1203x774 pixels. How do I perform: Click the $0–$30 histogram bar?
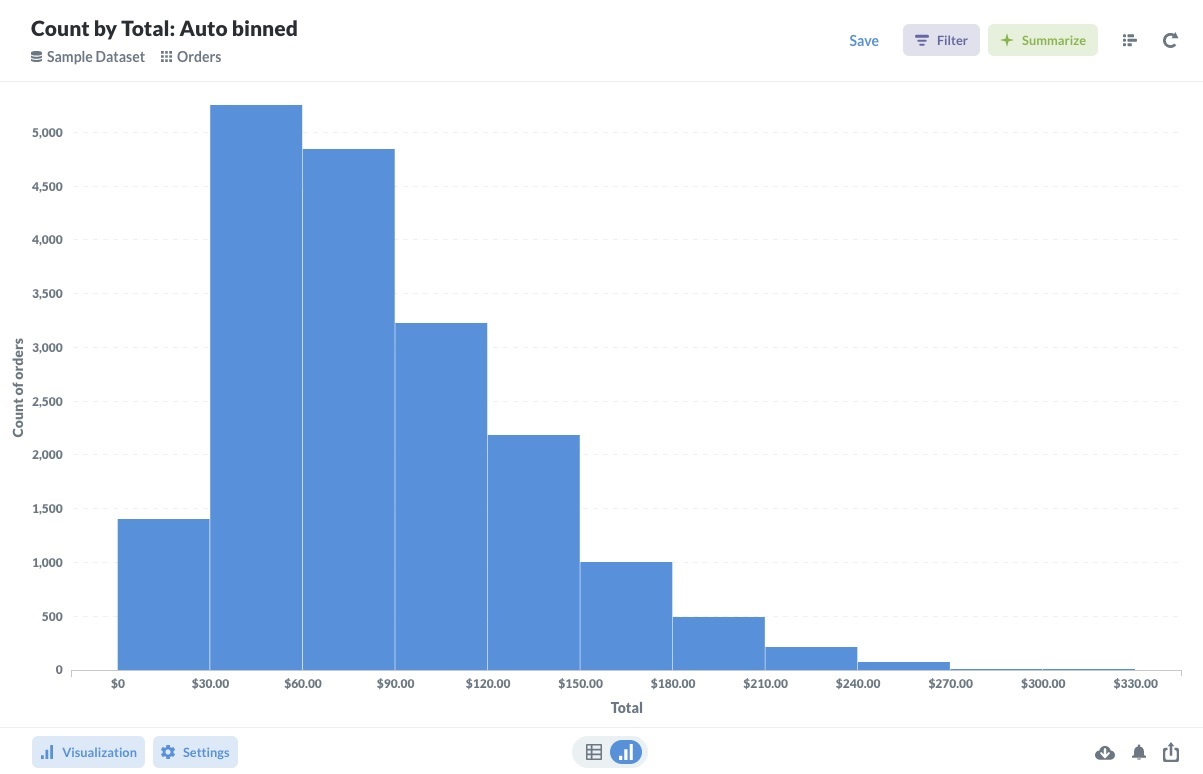pos(163,594)
